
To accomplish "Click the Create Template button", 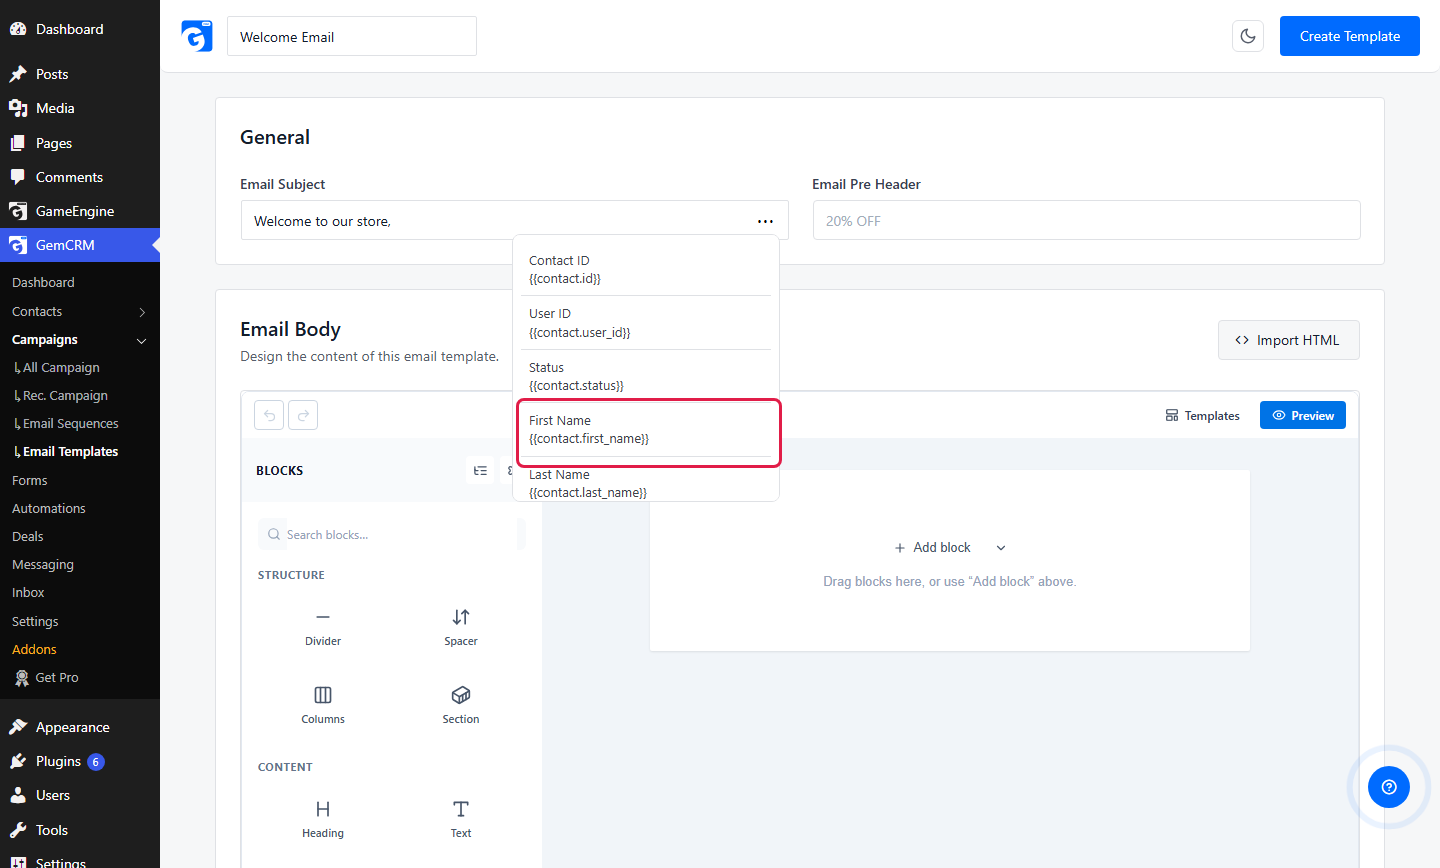I will pos(1350,36).
